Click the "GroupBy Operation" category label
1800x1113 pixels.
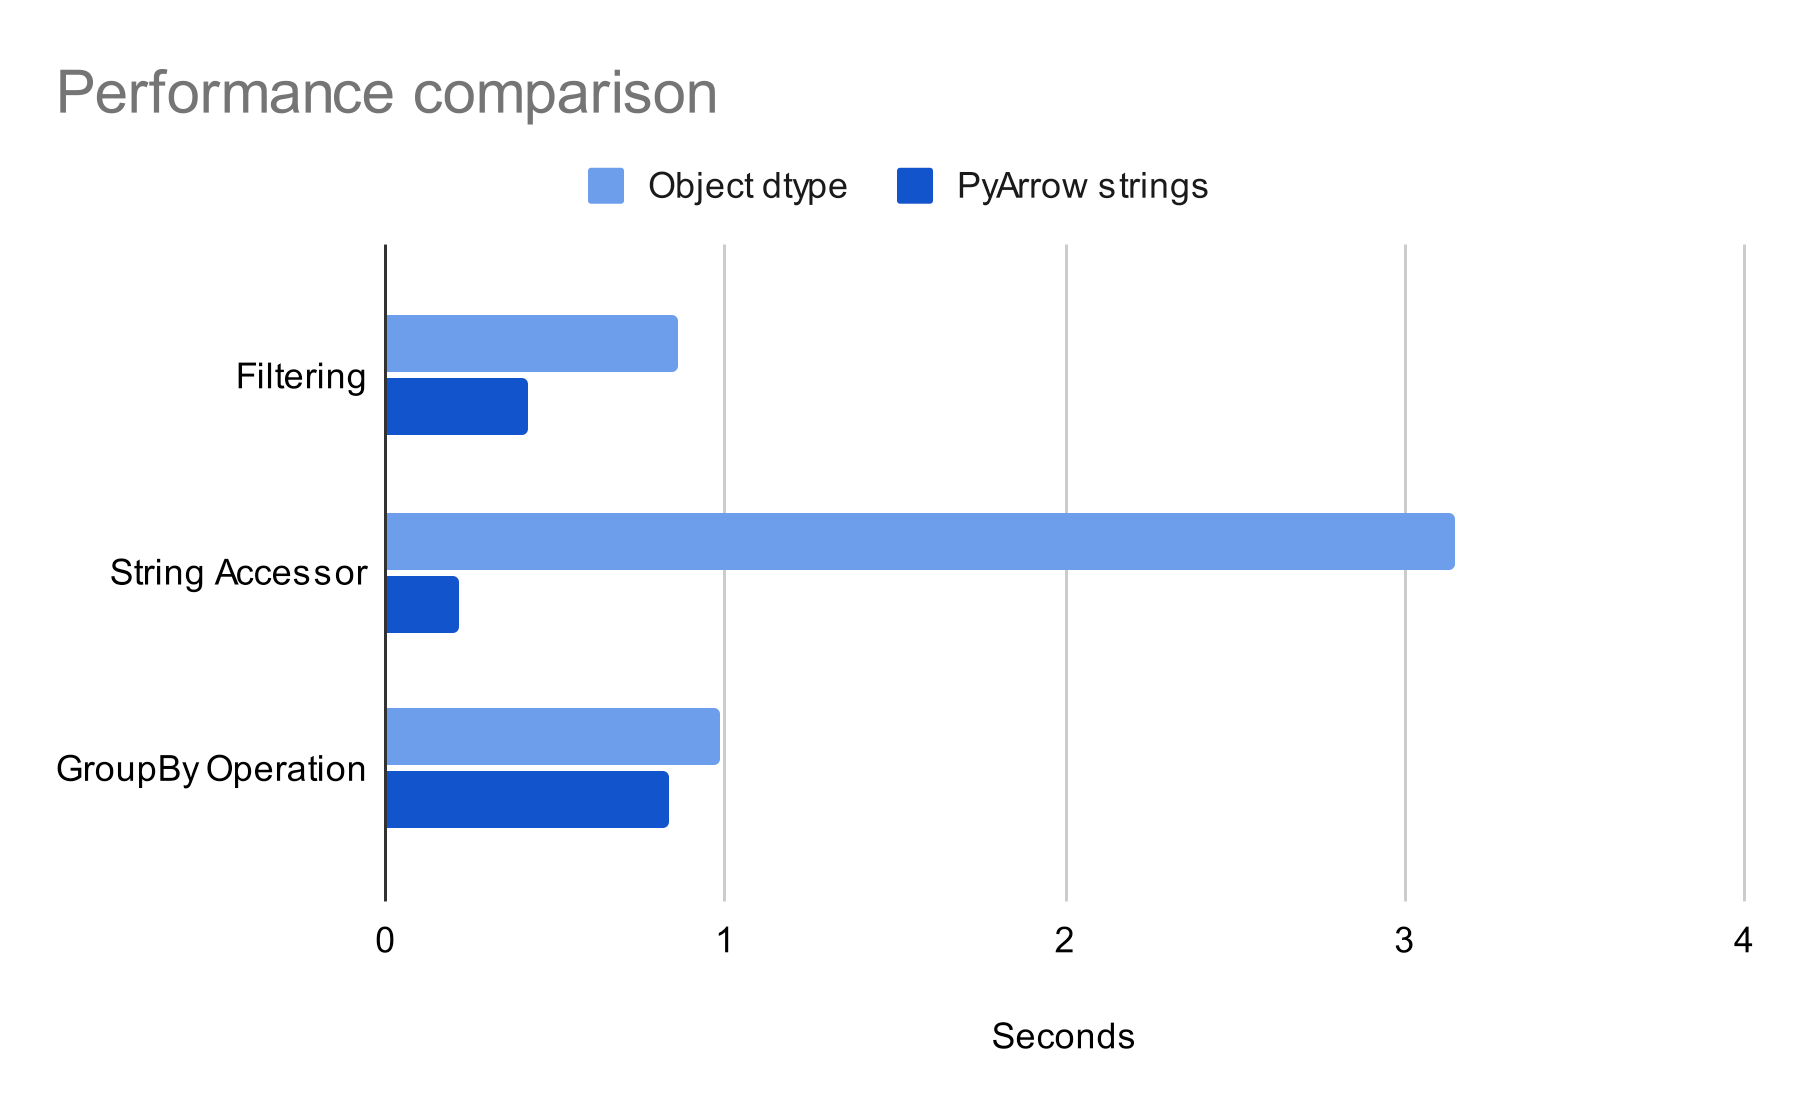click(x=211, y=769)
